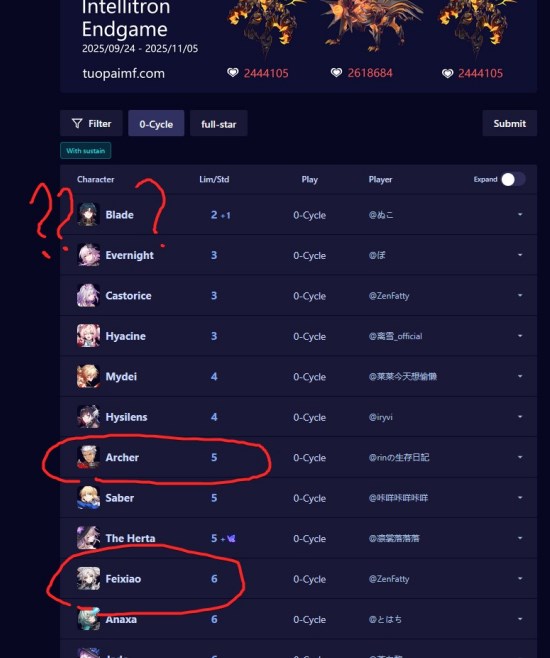The width and height of the screenshot is (550, 658).
Task: Click the heart HP icon beside 2618684
Action: pyautogui.click(x=336, y=73)
